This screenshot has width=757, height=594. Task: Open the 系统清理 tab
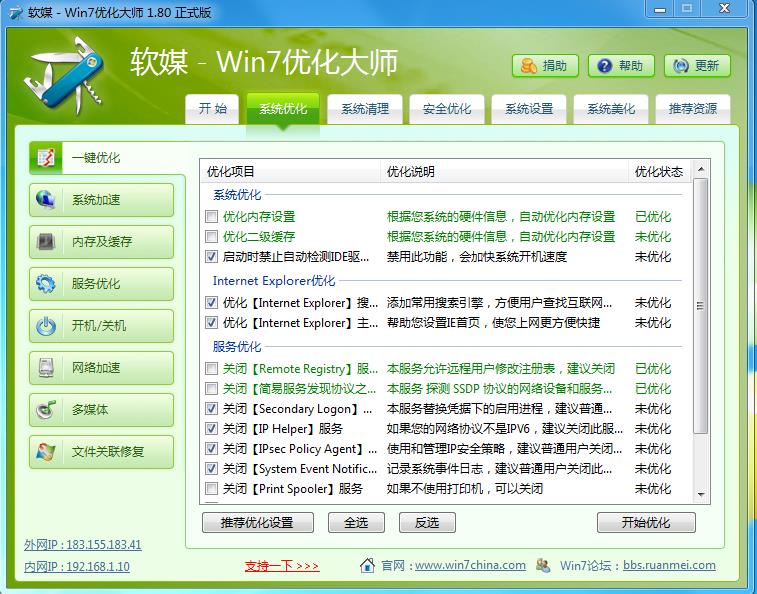point(365,109)
